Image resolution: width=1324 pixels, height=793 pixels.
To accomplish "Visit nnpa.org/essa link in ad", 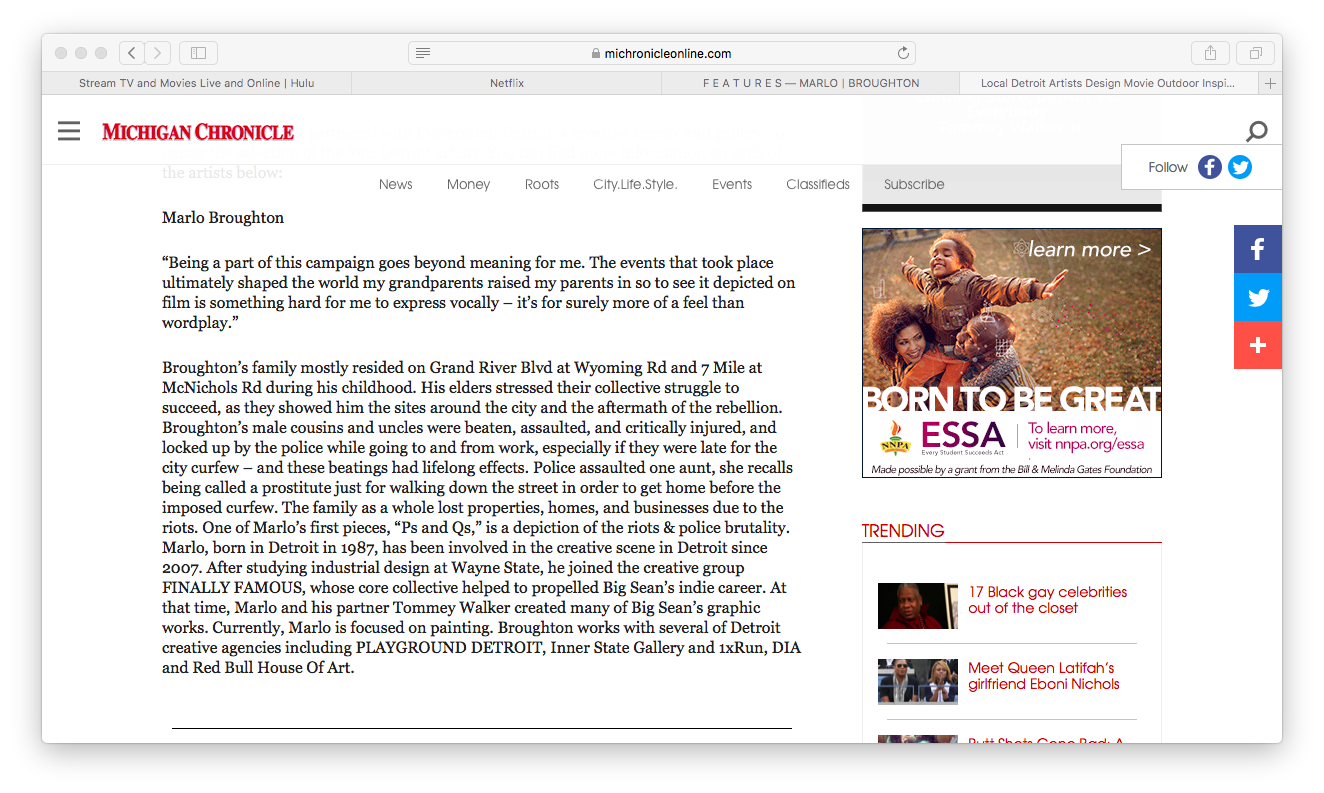I will [x=1086, y=444].
